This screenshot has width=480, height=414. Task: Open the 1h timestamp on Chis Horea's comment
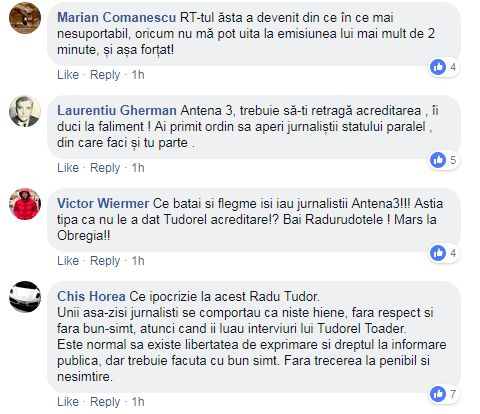[x=138, y=402]
